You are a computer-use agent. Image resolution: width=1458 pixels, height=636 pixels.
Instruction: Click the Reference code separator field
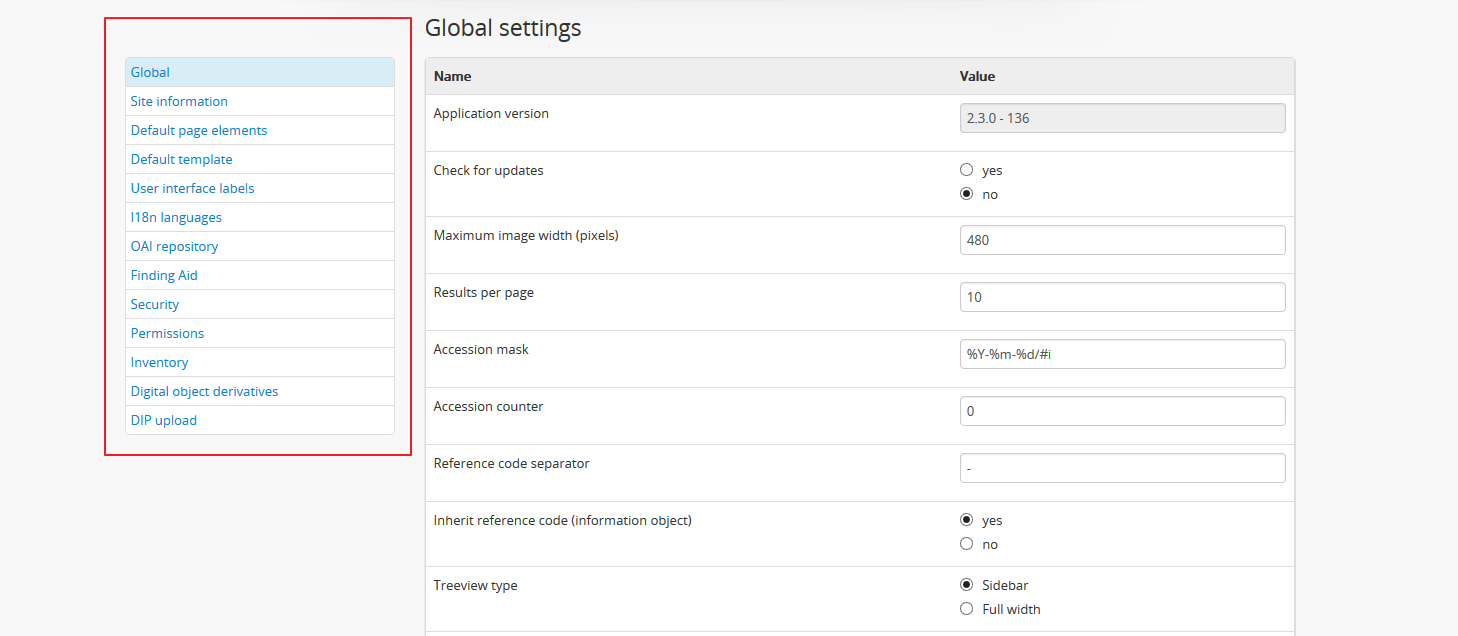click(x=1122, y=468)
